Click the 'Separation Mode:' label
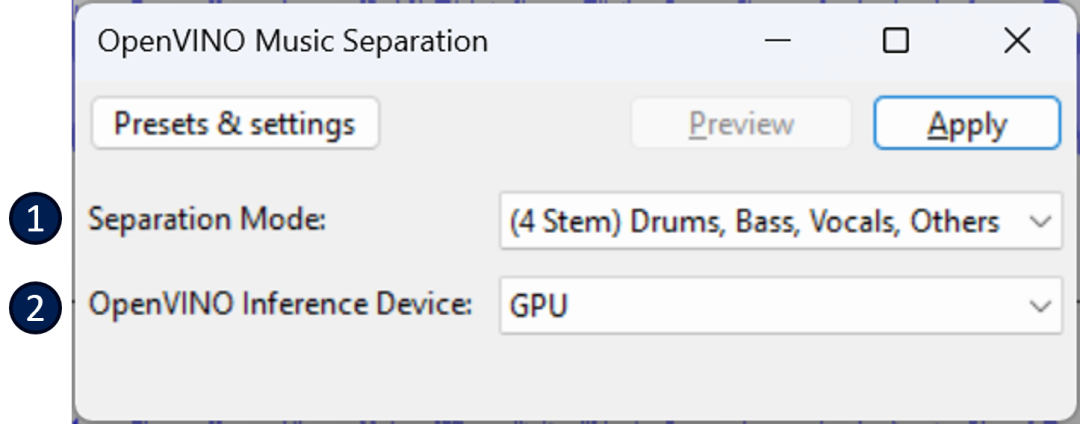 [208, 220]
